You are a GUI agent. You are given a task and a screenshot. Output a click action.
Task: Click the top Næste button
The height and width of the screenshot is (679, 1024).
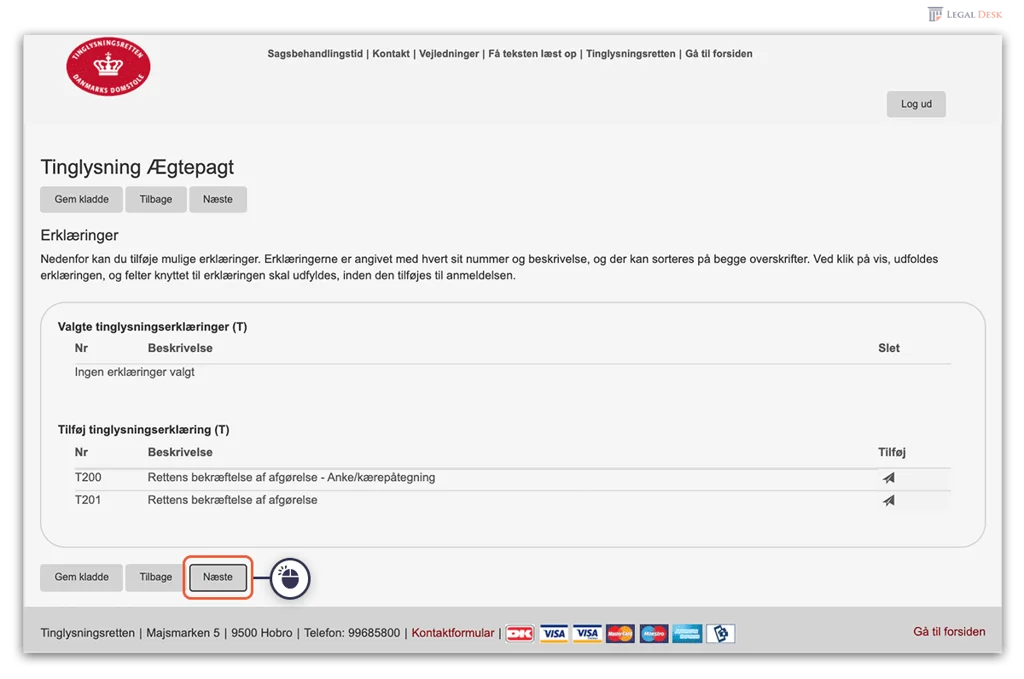coord(217,199)
